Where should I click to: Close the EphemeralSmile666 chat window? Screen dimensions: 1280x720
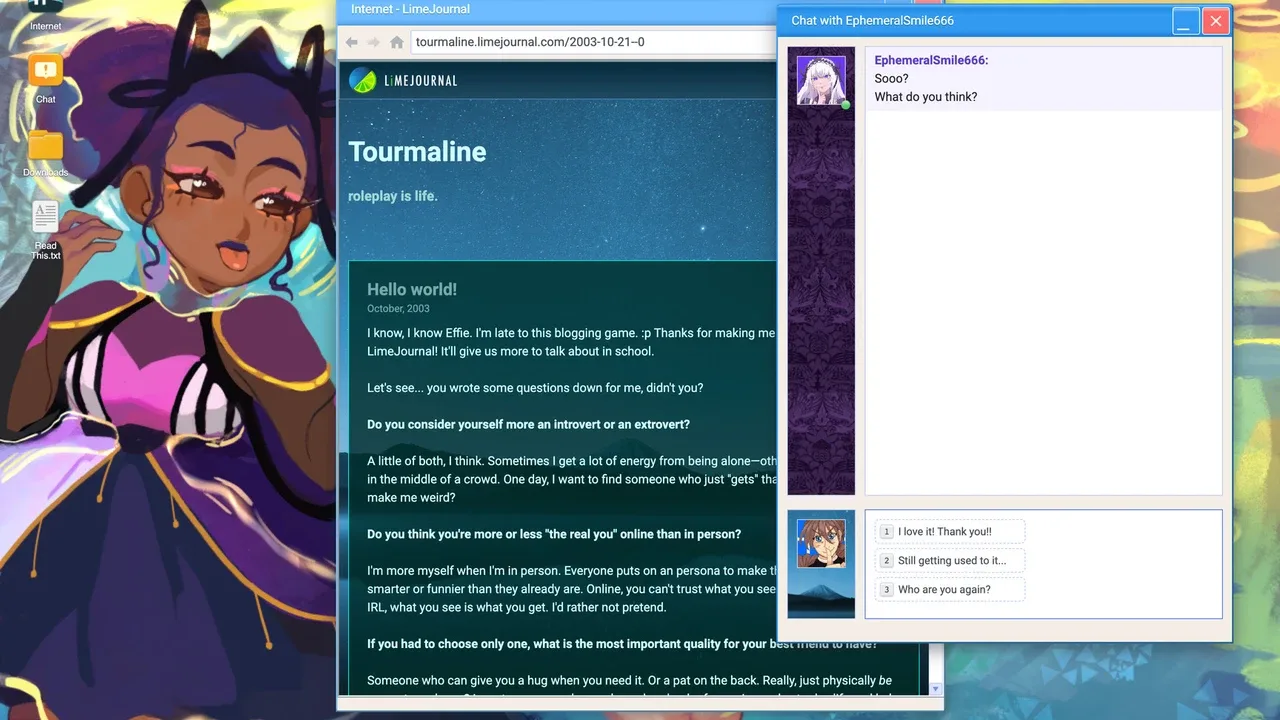(1215, 21)
